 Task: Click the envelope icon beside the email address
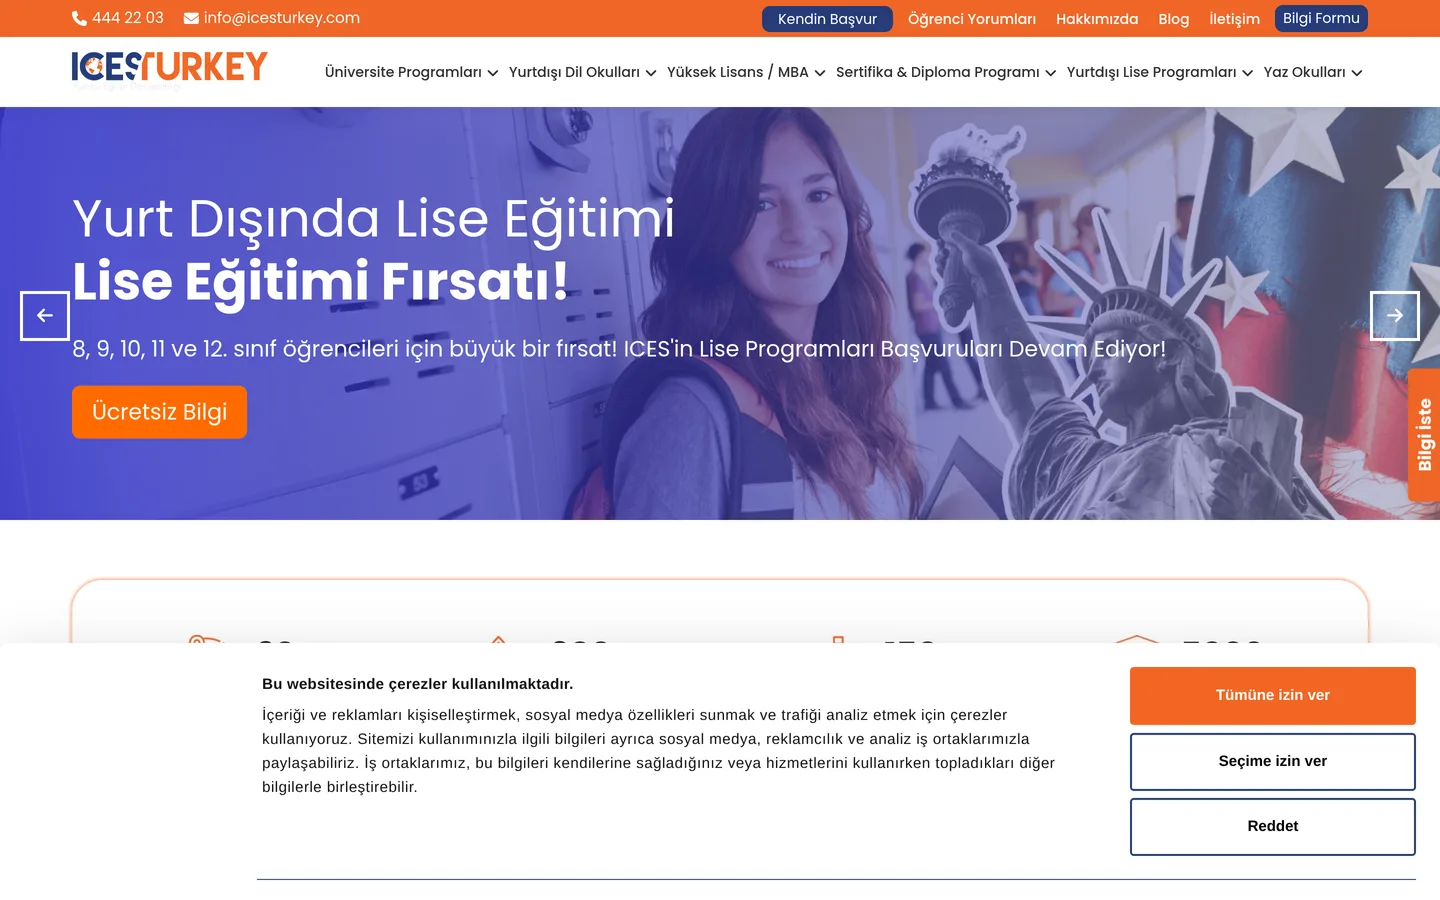(191, 18)
